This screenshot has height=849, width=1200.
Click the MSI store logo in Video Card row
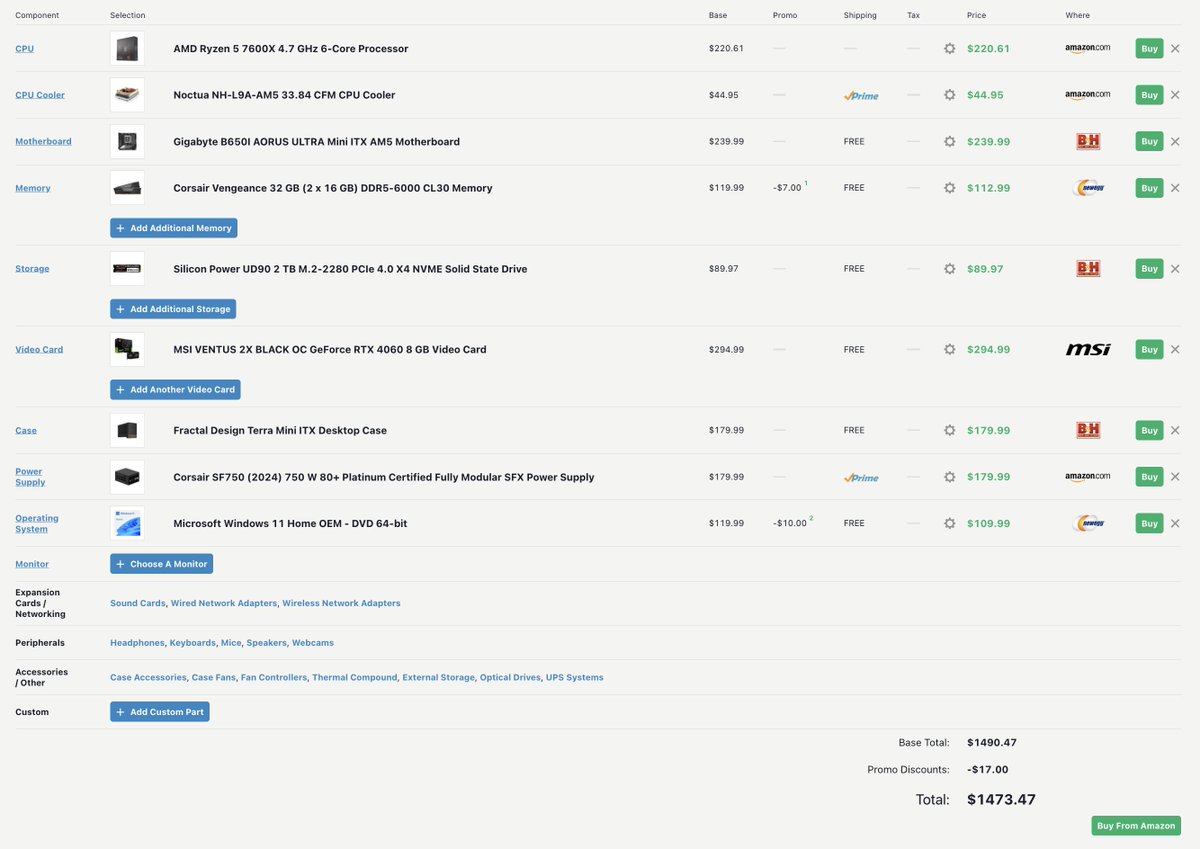(x=1088, y=349)
